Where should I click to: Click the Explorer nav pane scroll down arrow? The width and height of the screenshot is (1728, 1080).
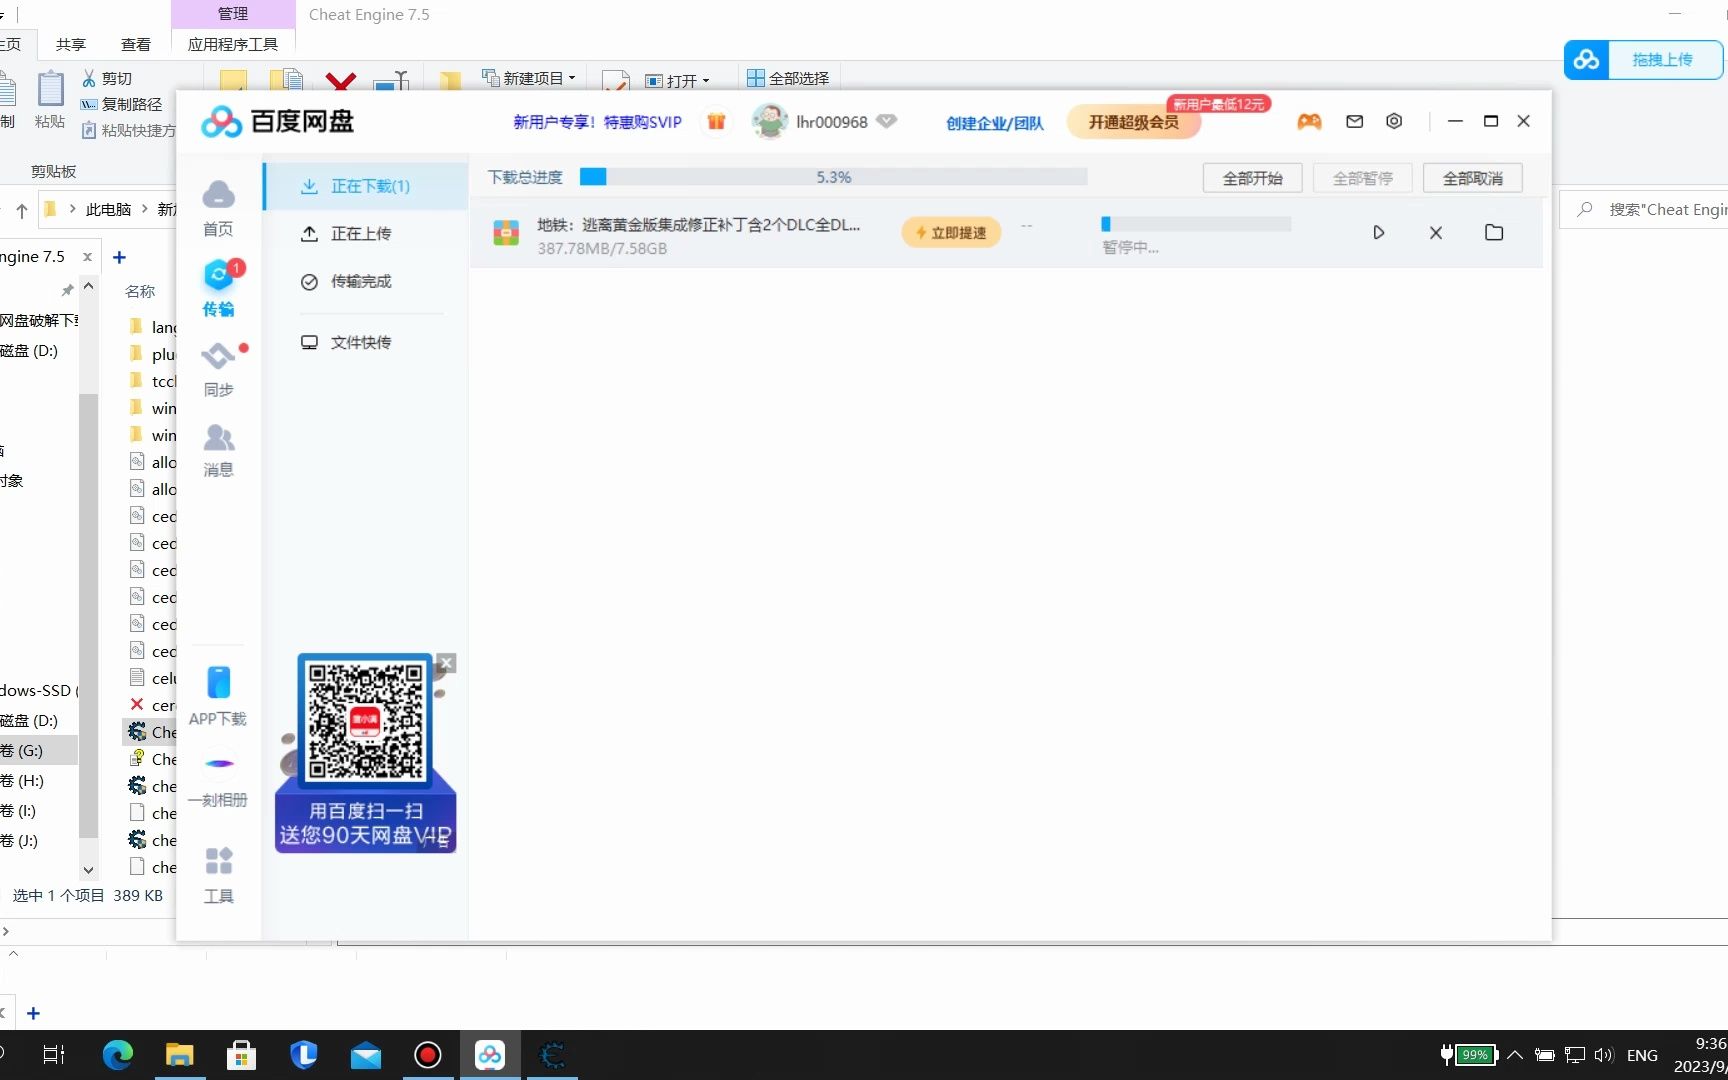pyautogui.click(x=88, y=870)
